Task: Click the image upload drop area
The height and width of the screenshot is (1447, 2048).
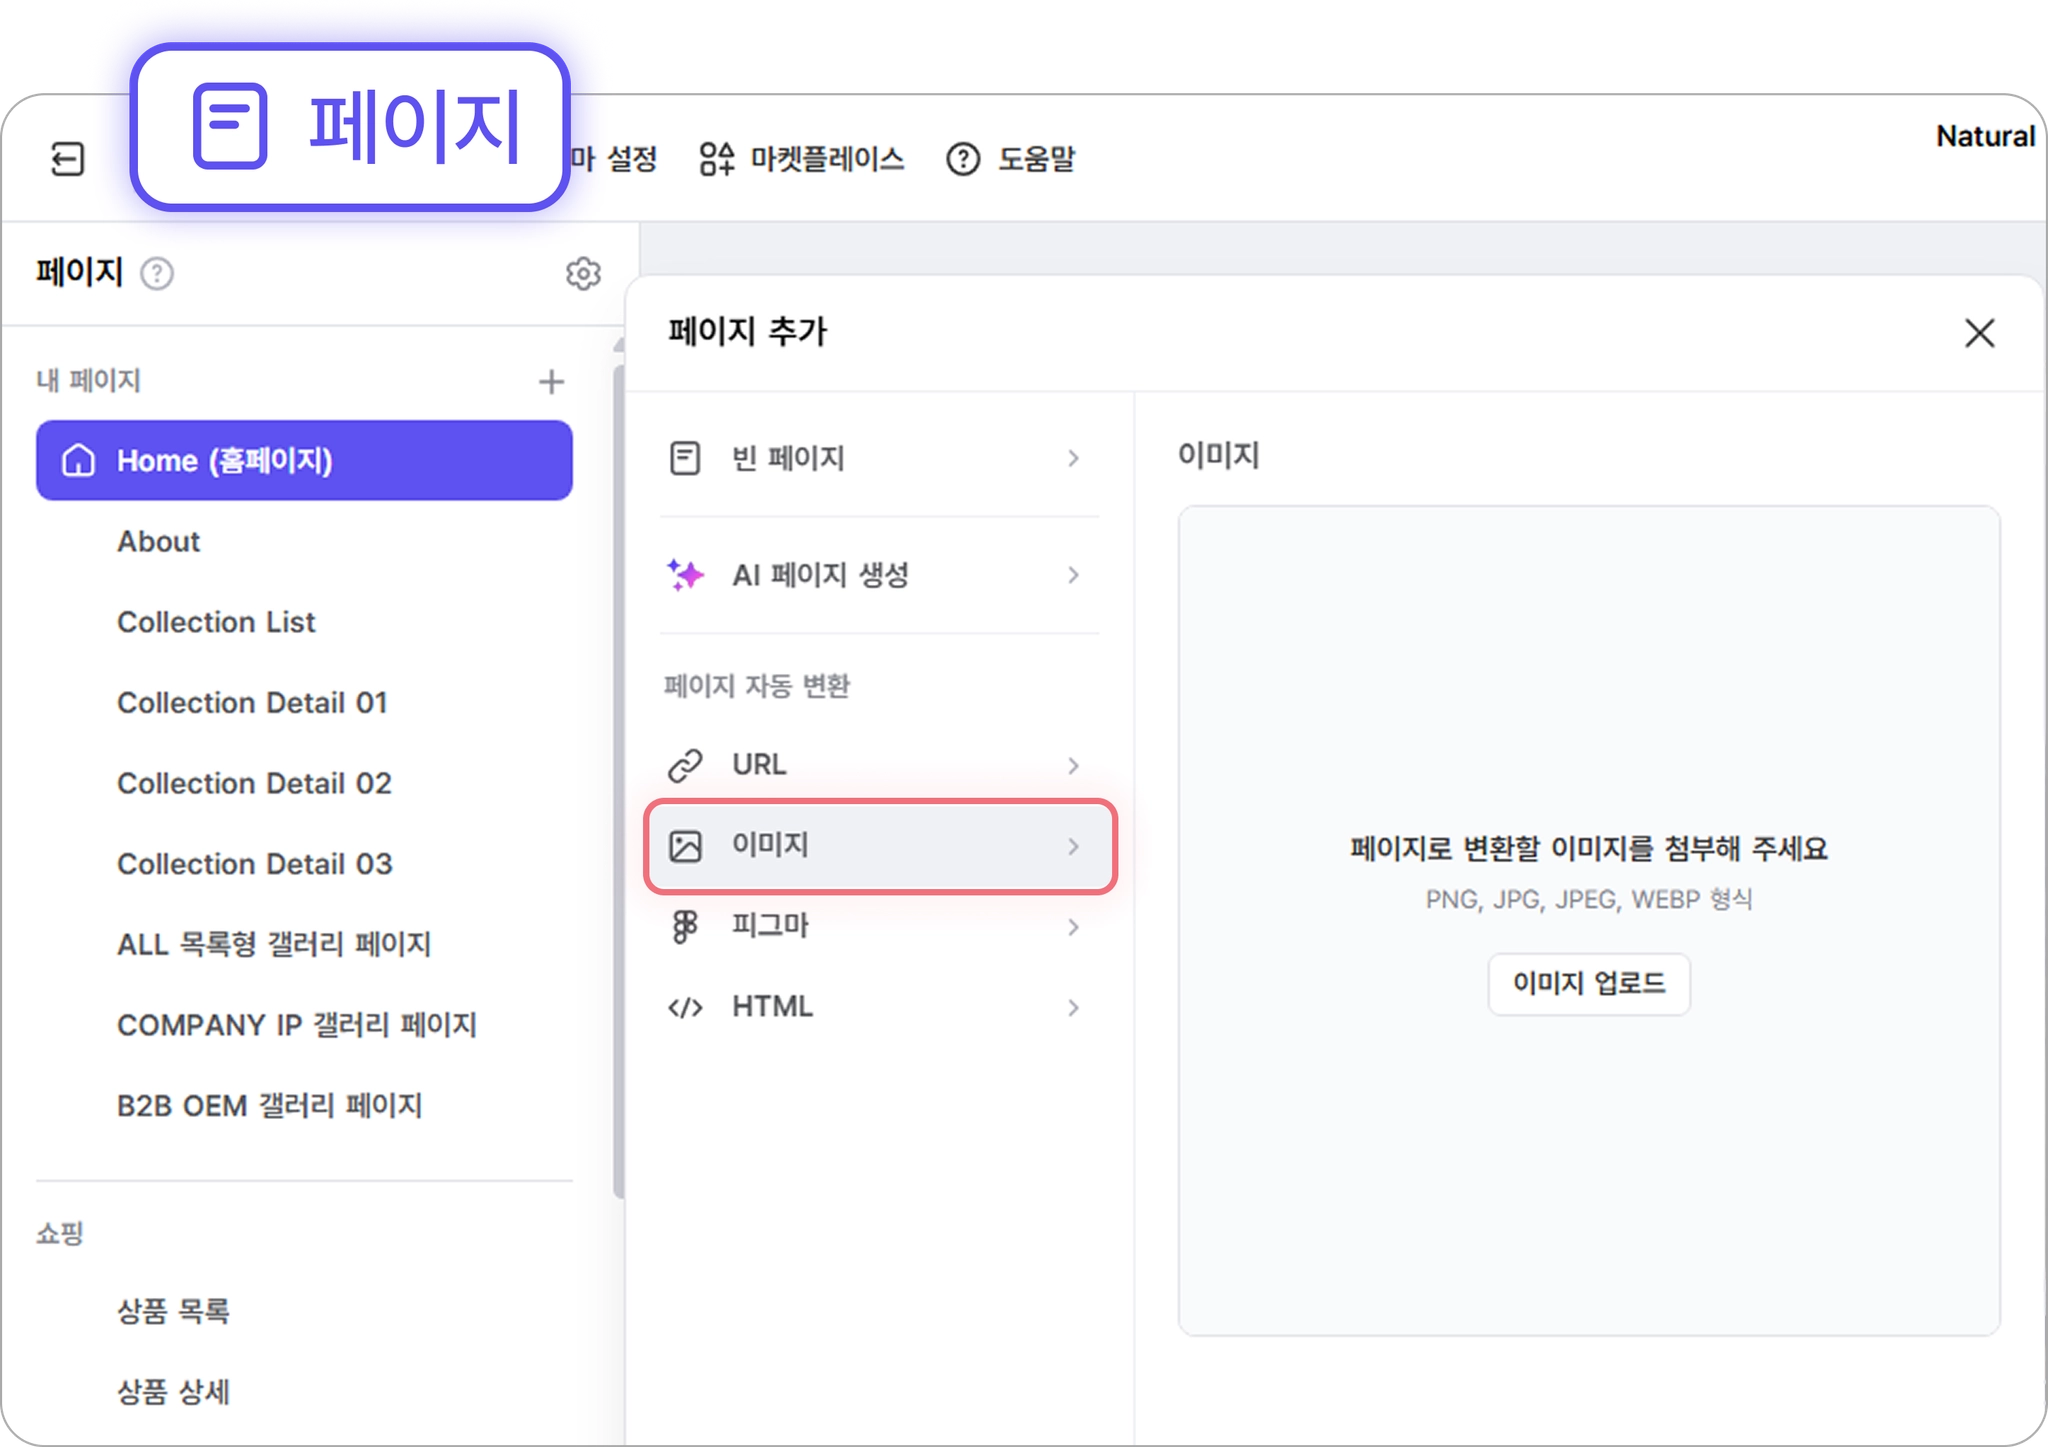Action: pos(1589,920)
